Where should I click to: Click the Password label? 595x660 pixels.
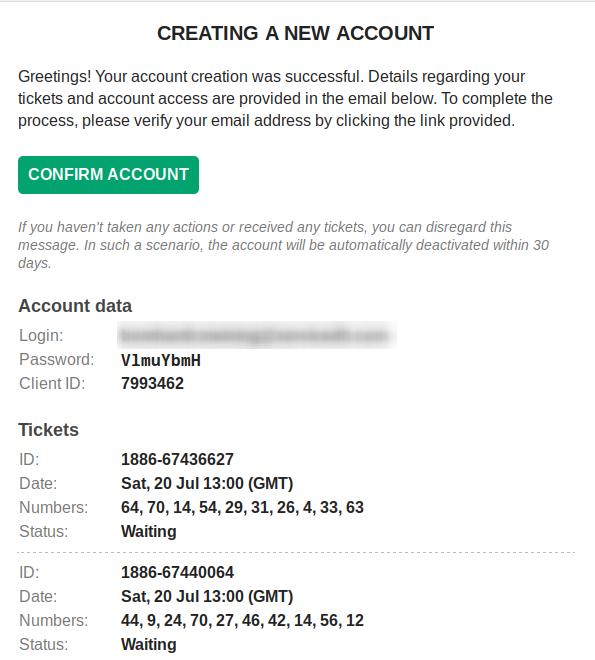click(x=57, y=359)
